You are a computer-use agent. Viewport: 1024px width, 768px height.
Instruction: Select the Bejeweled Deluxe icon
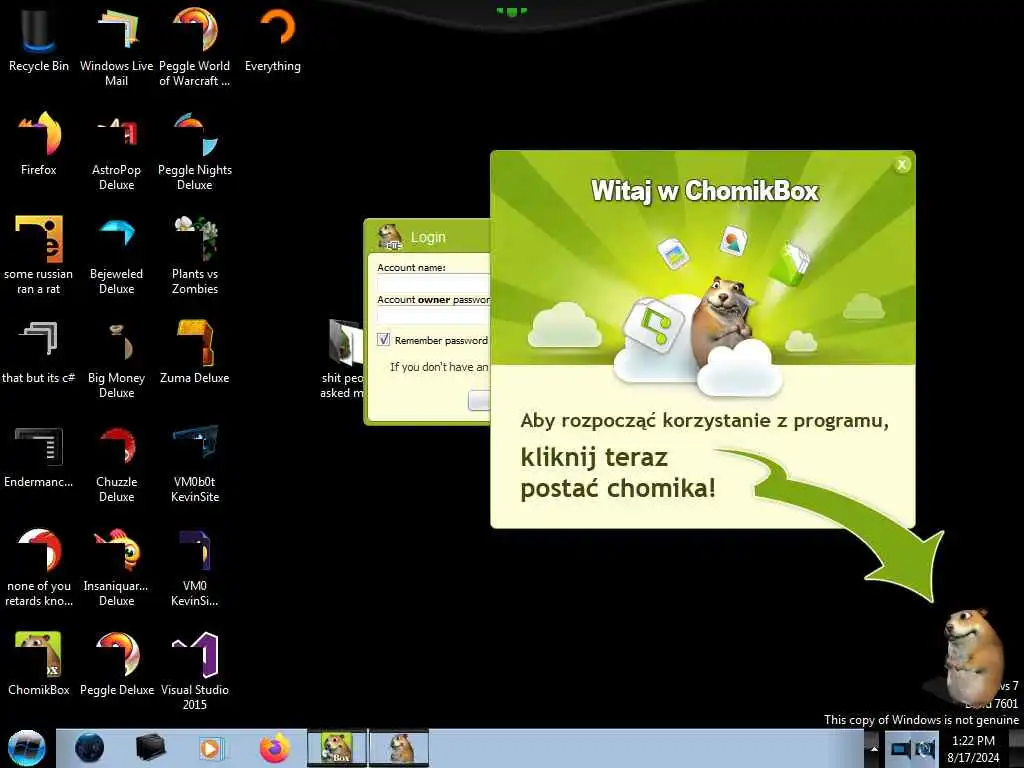(116, 255)
